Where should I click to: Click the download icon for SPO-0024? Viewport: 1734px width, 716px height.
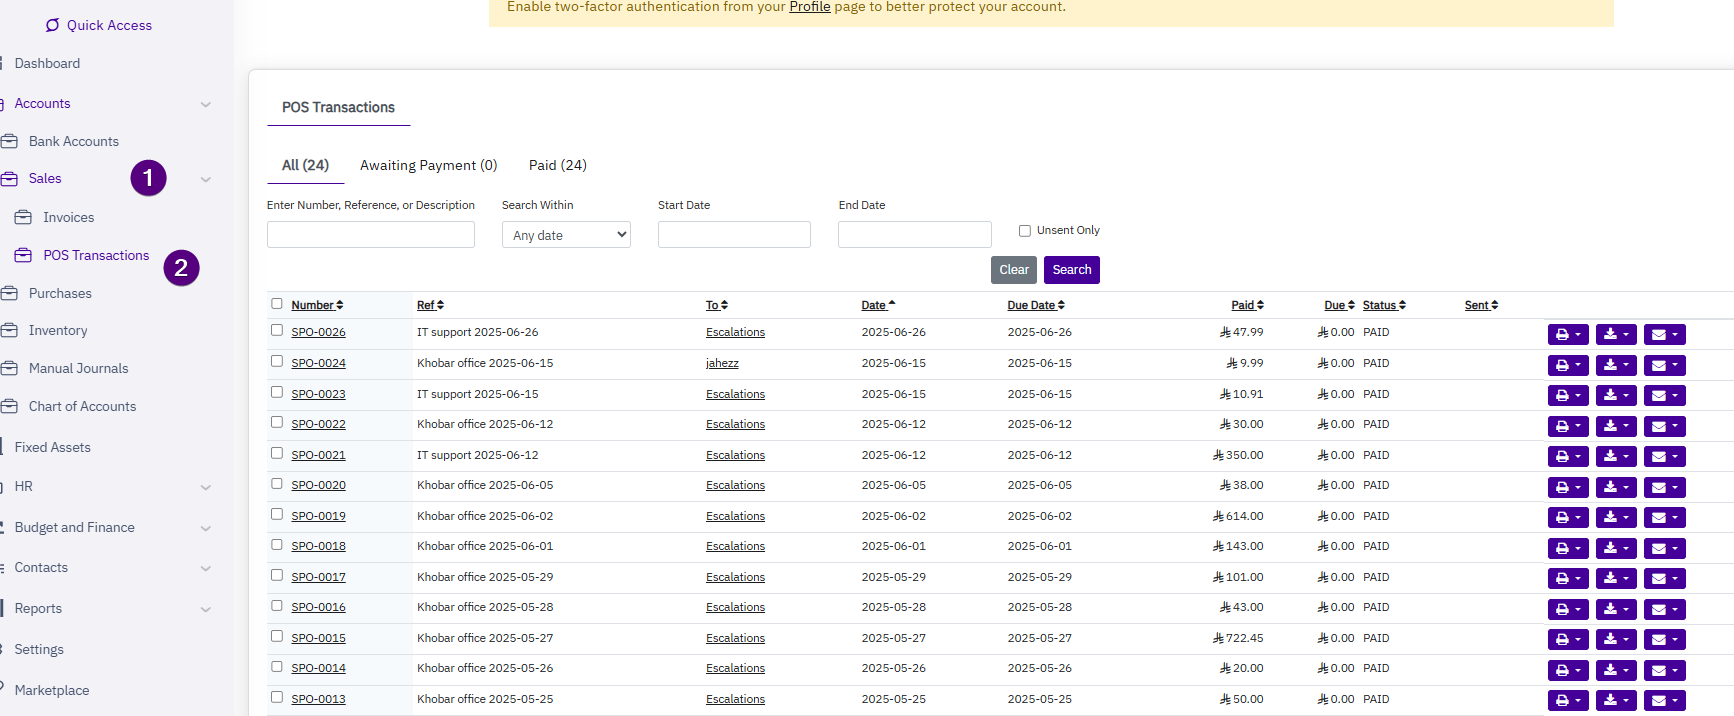(x=1615, y=366)
